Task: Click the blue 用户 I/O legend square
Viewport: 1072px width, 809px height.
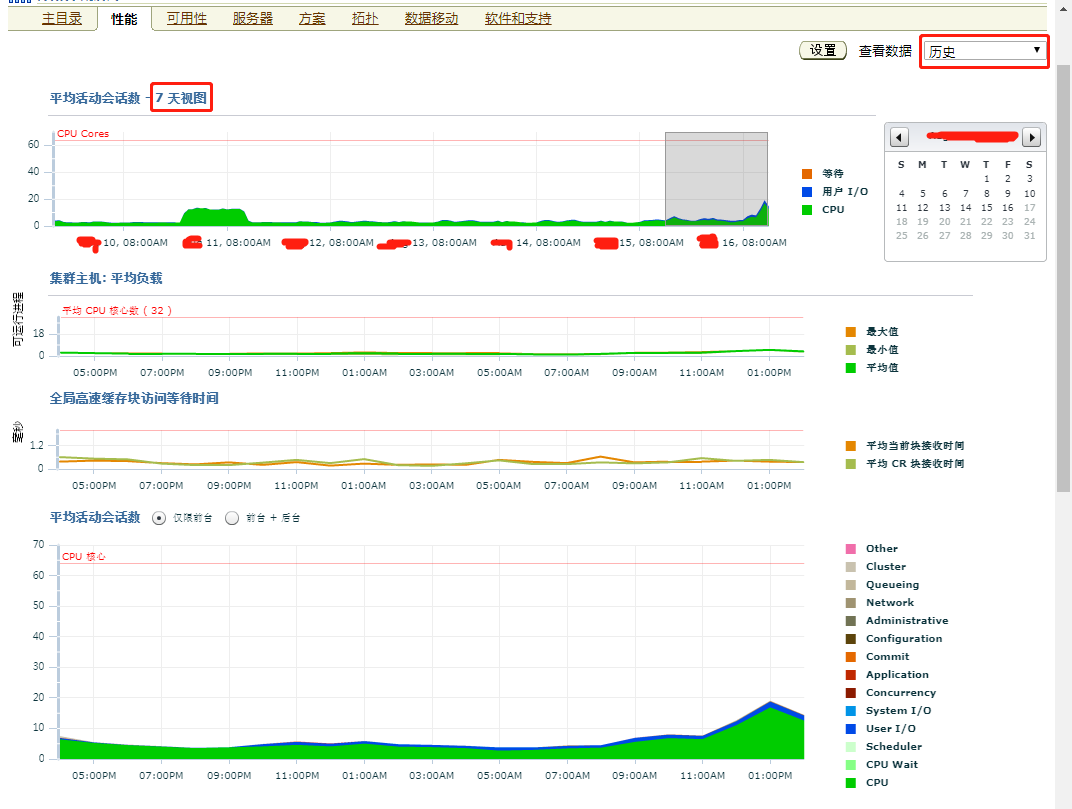Action: 808,191
